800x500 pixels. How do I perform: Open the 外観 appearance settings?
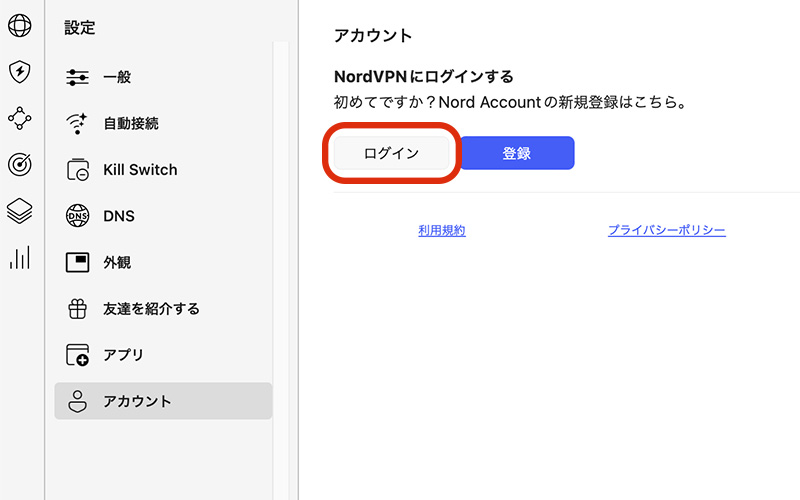tap(163, 262)
